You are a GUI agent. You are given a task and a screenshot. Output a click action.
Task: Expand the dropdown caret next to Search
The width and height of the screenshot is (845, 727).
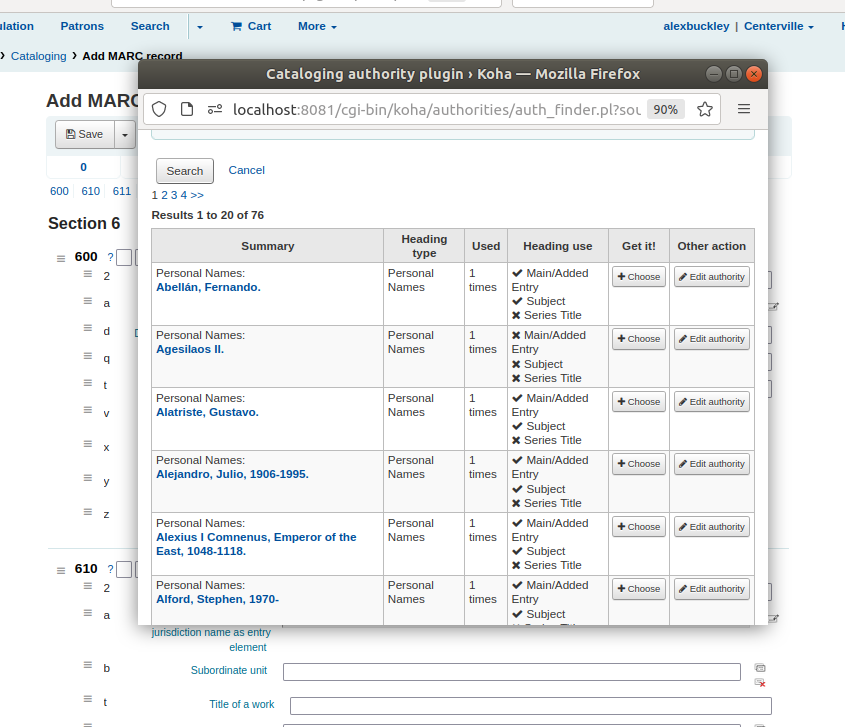(x=200, y=27)
